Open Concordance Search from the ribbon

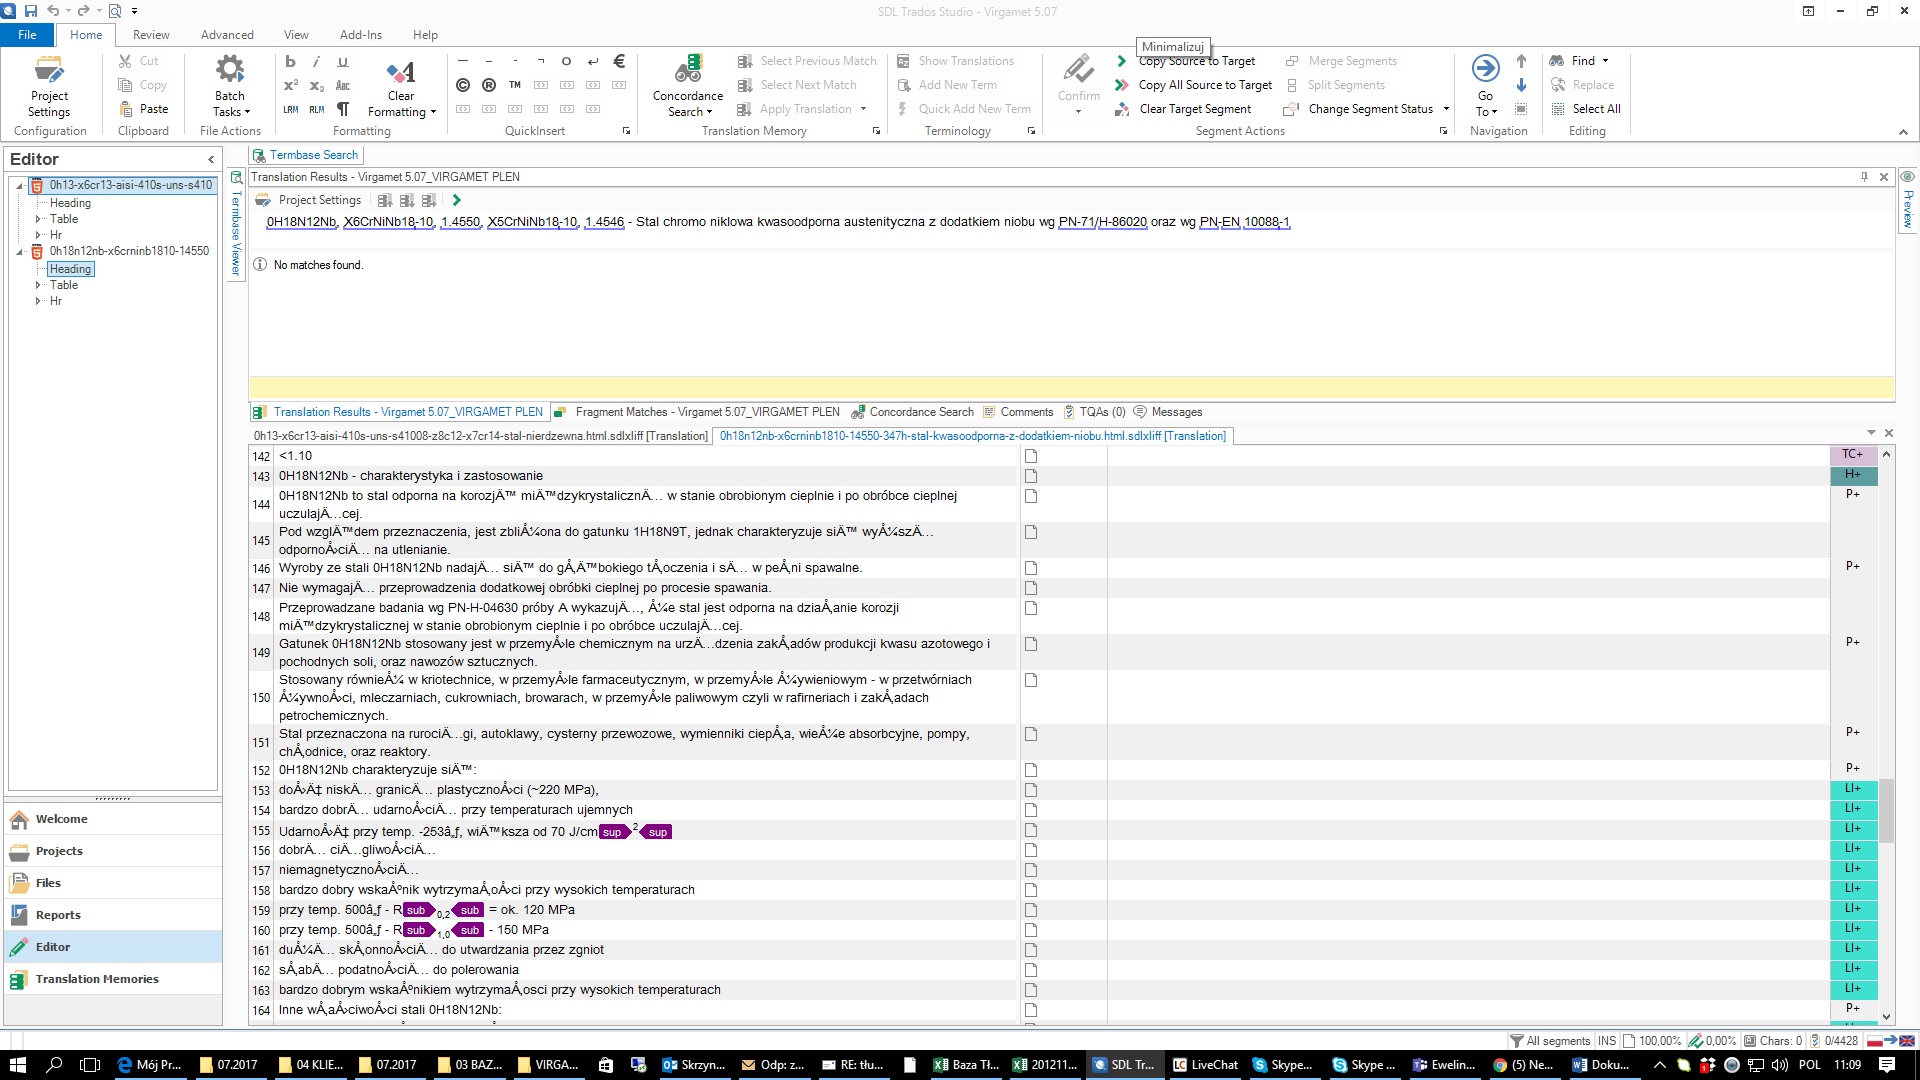[x=688, y=86]
